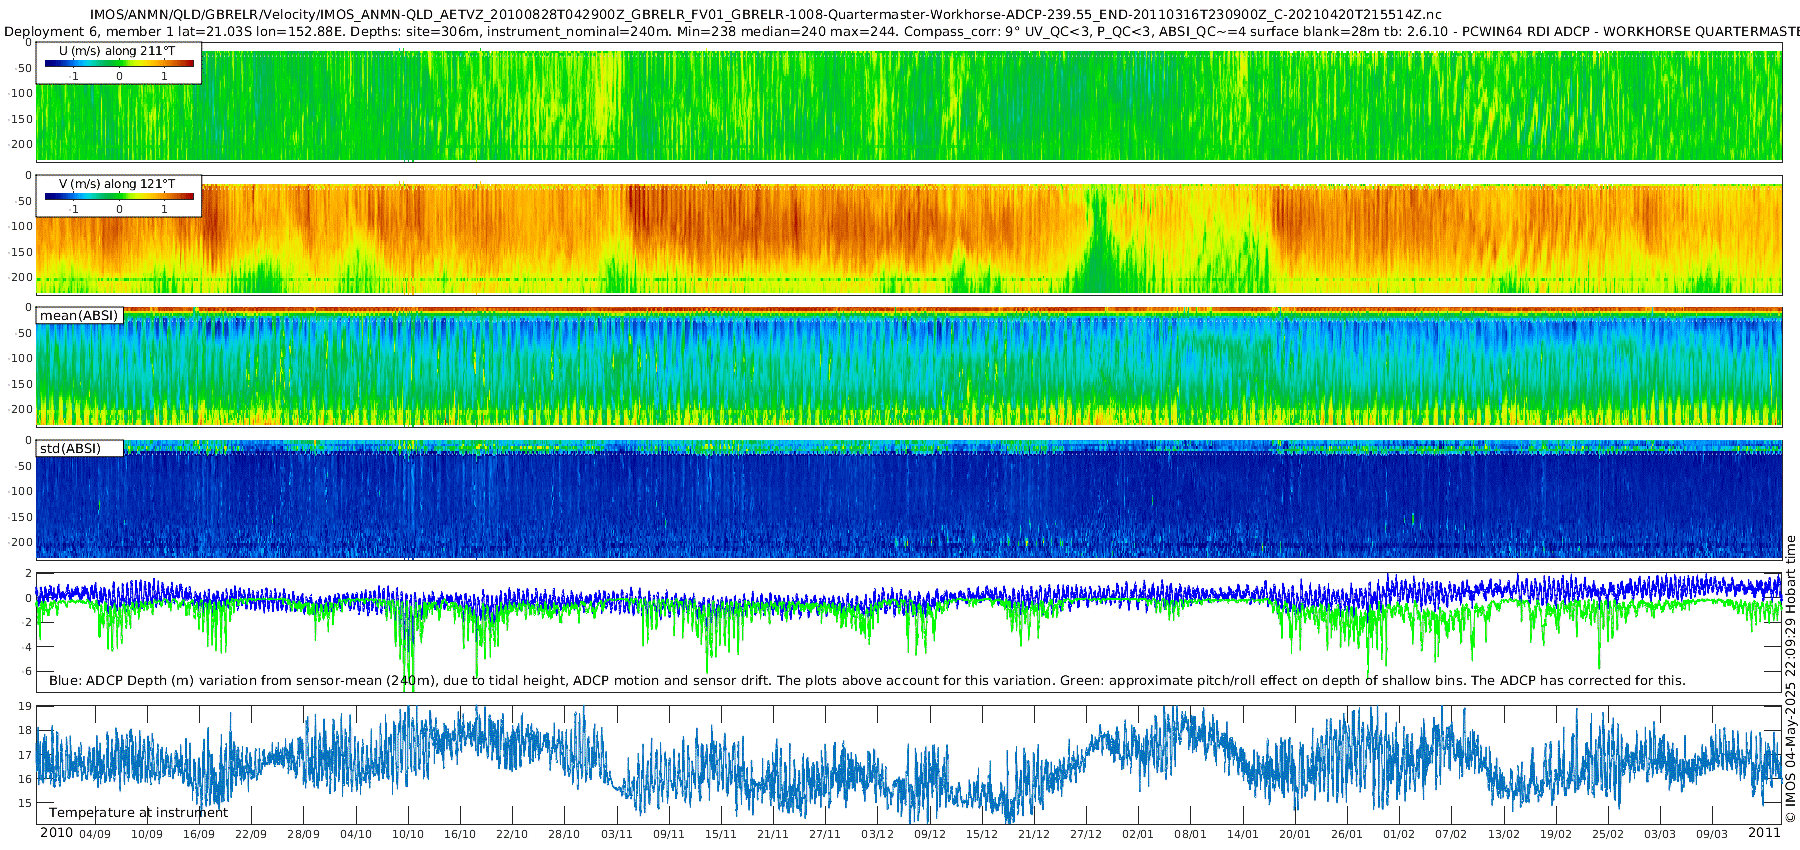Click the '13/02' date tick label
1800x850 pixels.
[x=1504, y=834]
